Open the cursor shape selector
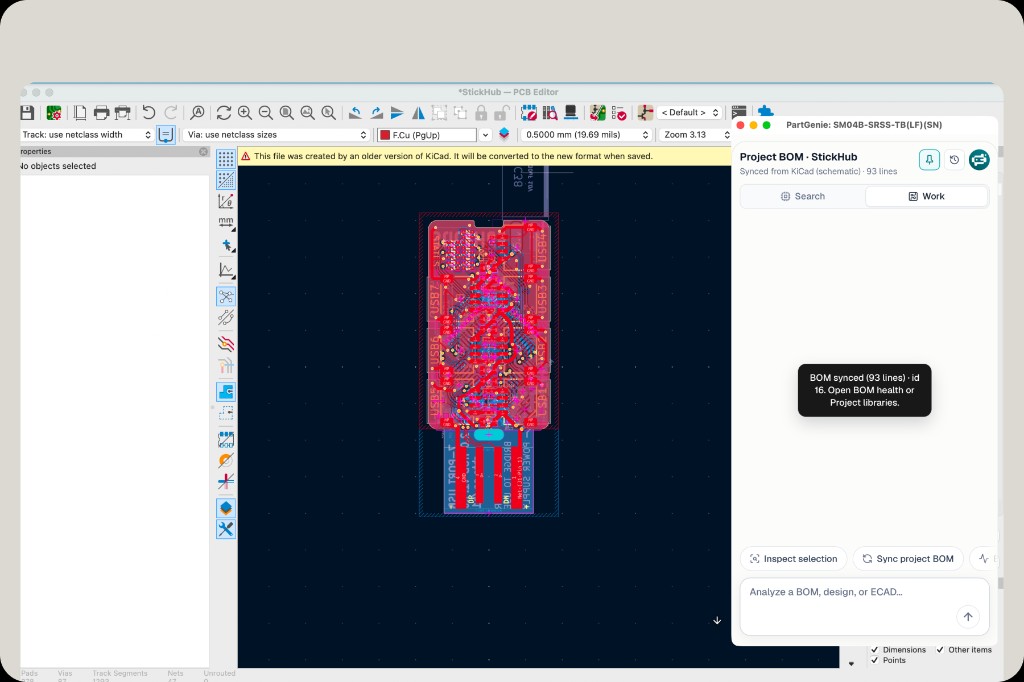 pos(226,245)
